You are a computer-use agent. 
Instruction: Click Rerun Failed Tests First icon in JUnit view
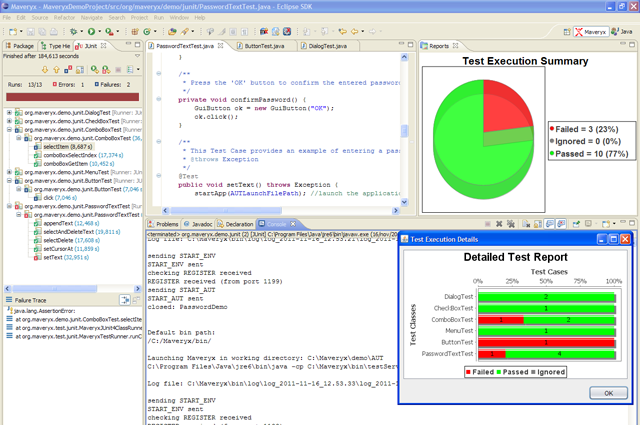[106, 70]
